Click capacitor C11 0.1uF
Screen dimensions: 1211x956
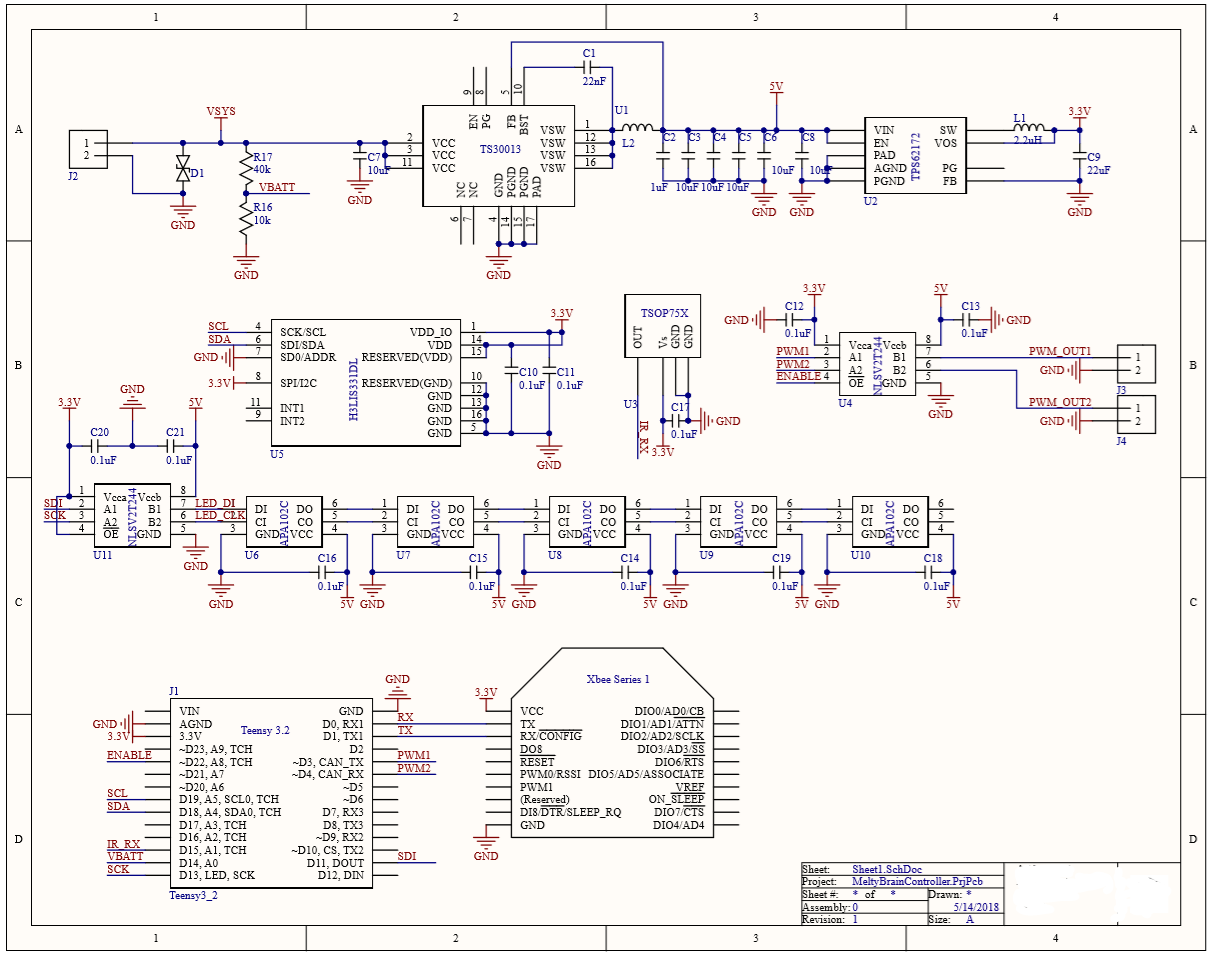click(548, 371)
